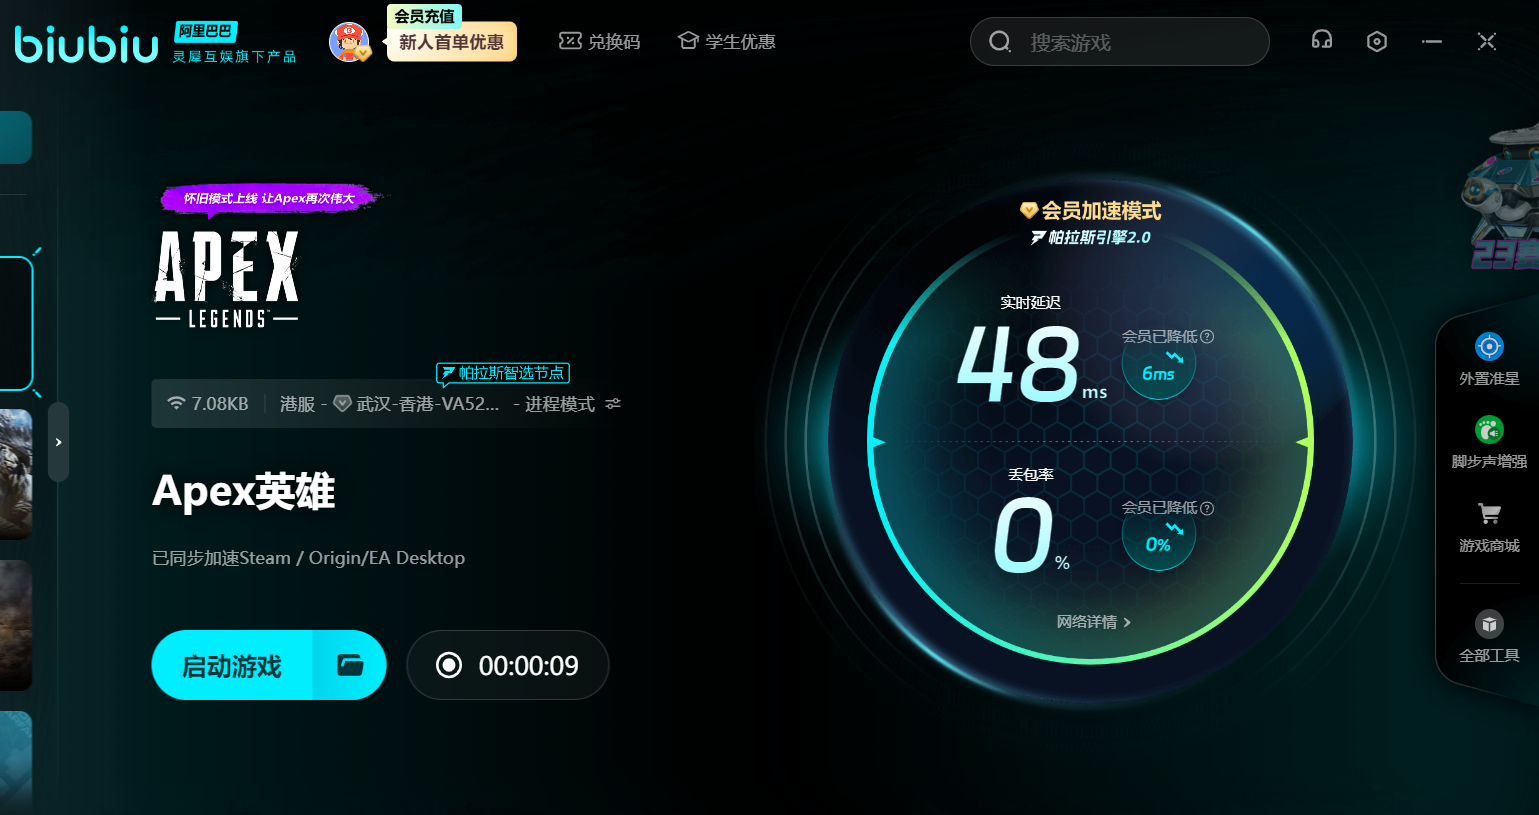1539x815 pixels.
Task: Open customer support headset icon
Action: (x=1322, y=41)
